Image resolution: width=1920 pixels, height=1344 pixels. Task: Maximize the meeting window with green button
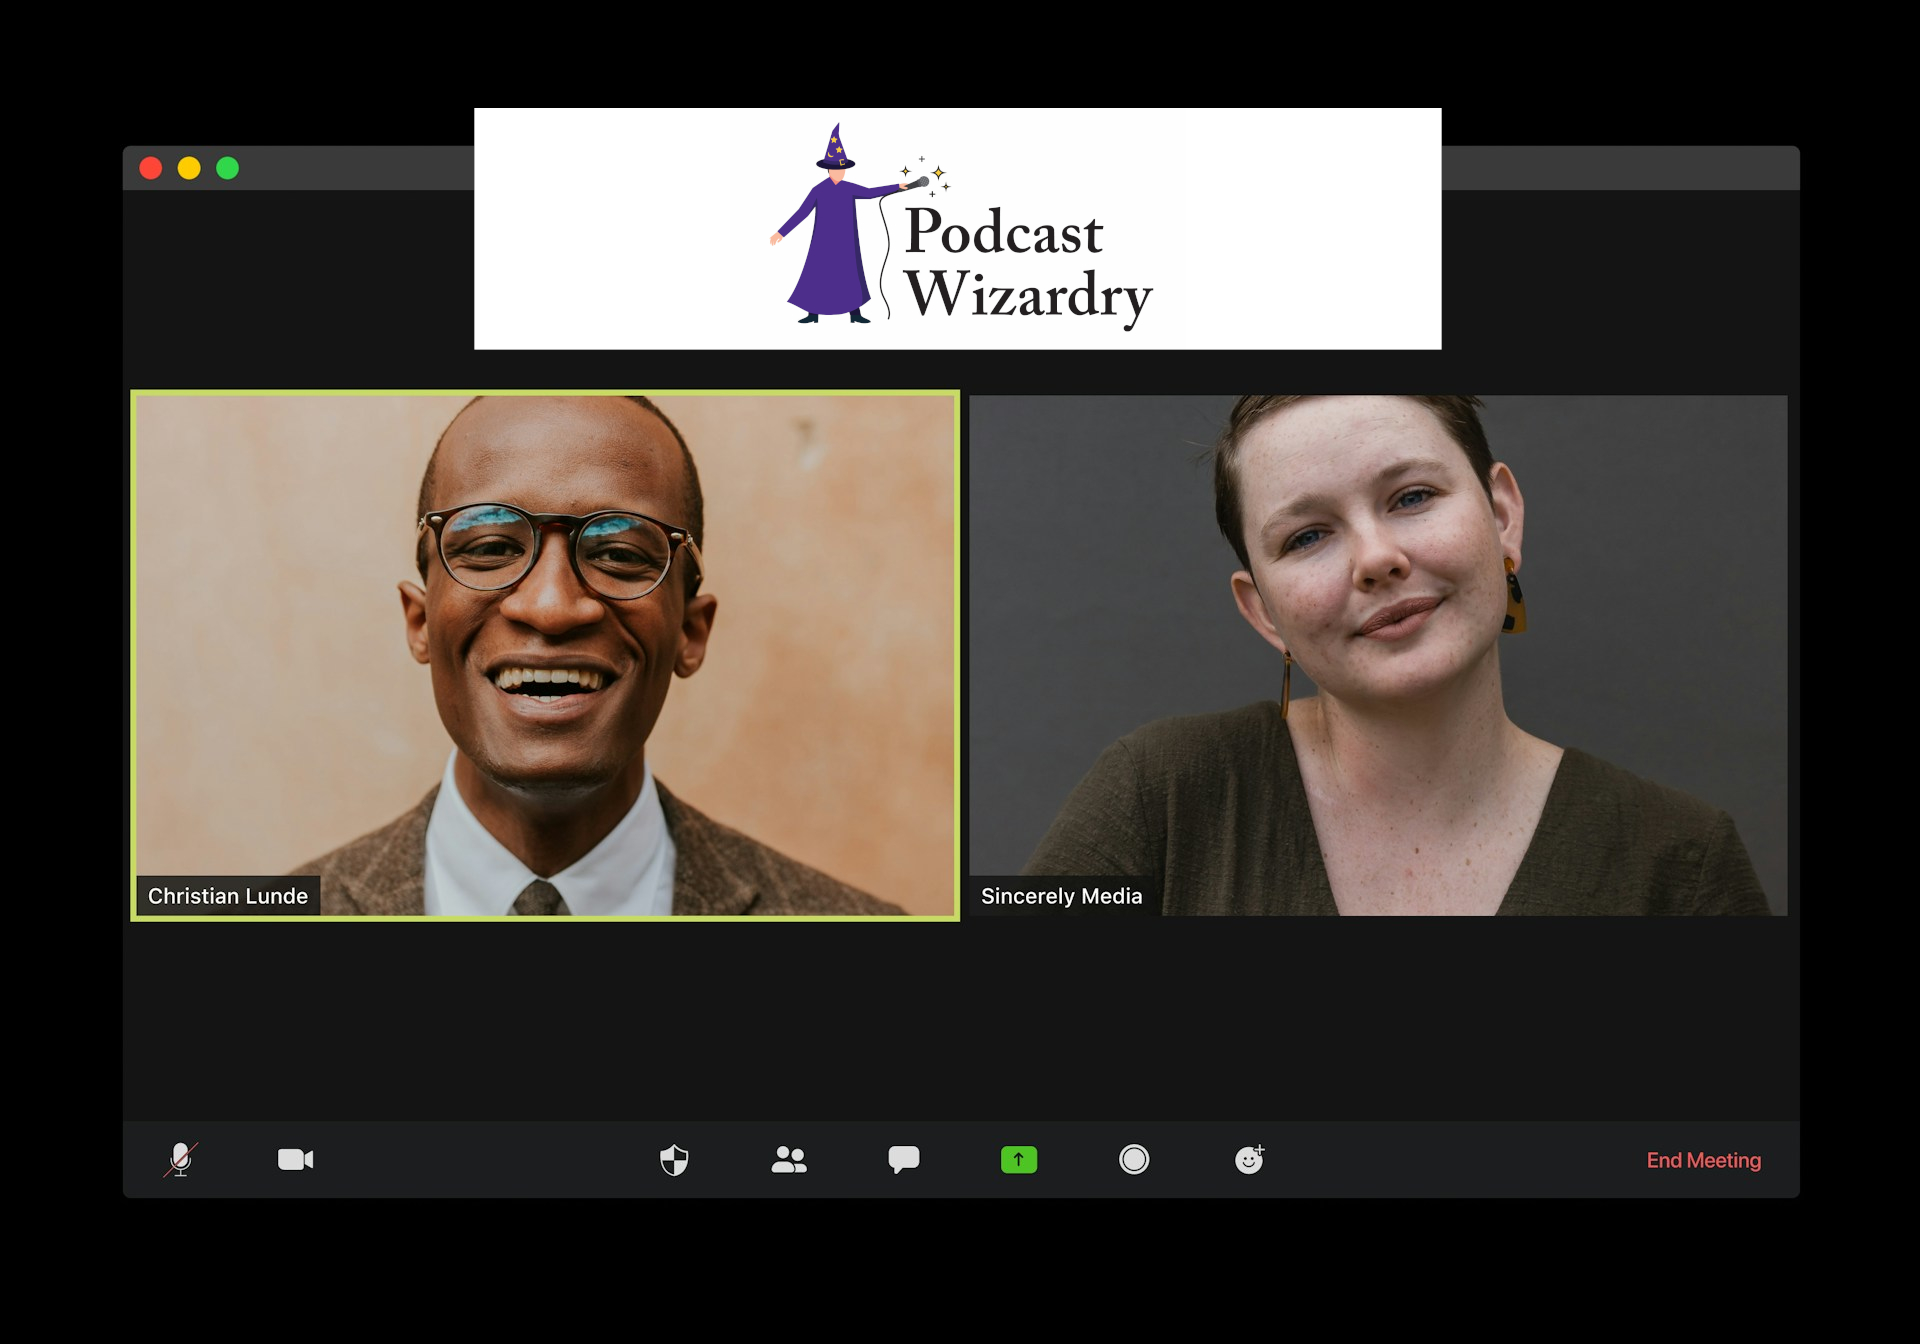point(228,168)
